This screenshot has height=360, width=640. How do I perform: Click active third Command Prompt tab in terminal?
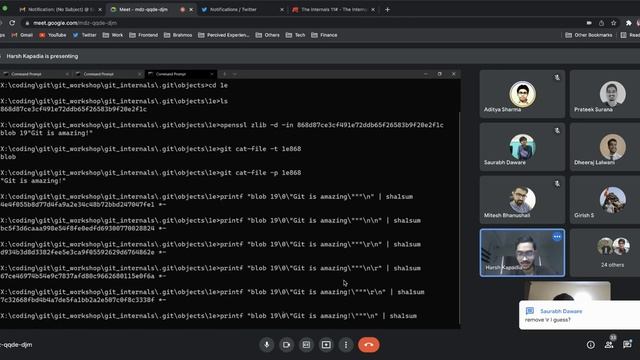coord(180,74)
